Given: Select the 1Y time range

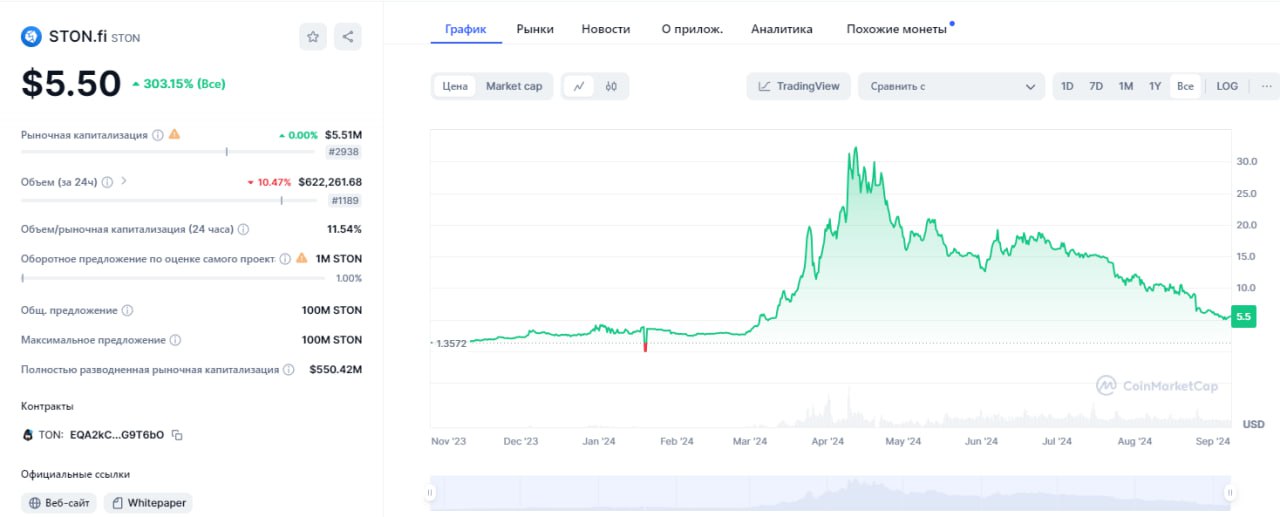Looking at the screenshot, I should (1155, 86).
